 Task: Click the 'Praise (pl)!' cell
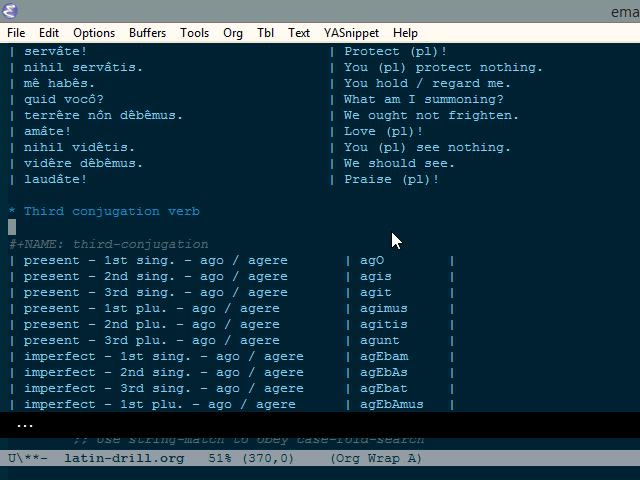391,179
